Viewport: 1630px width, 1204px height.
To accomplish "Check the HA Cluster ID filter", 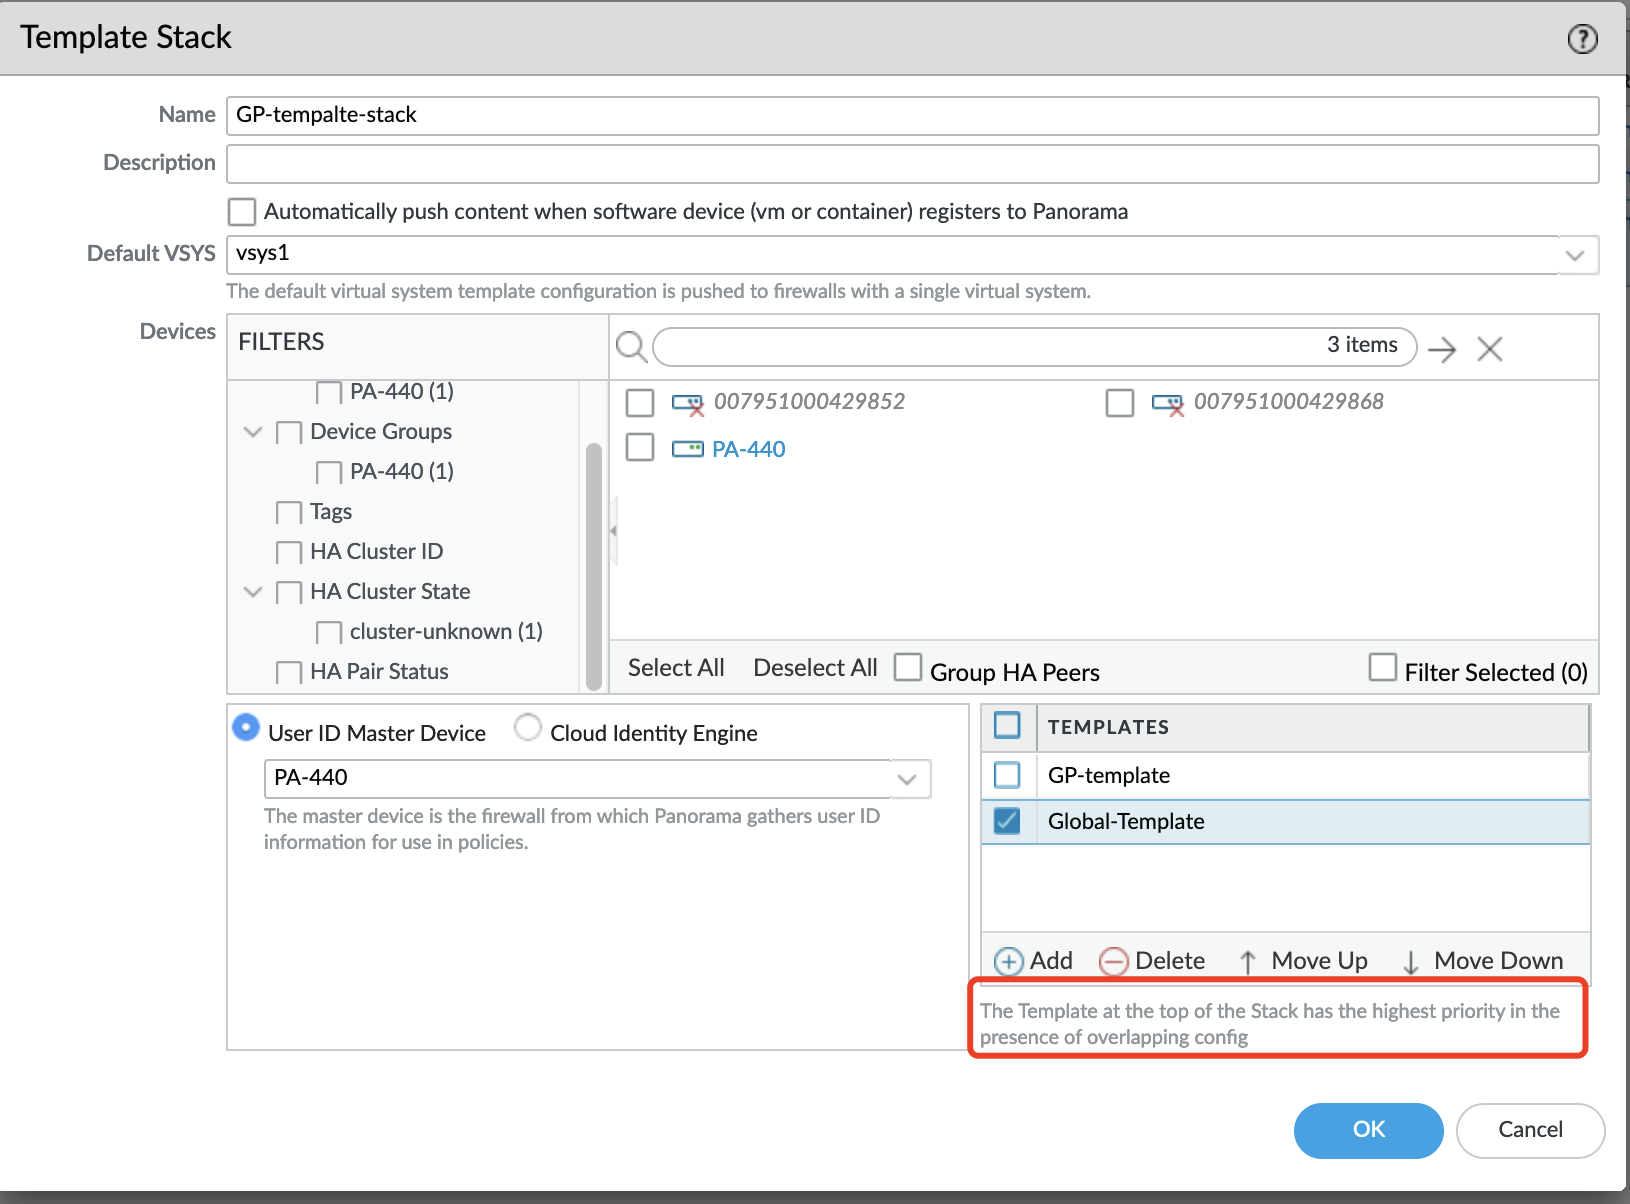I will click(289, 552).
